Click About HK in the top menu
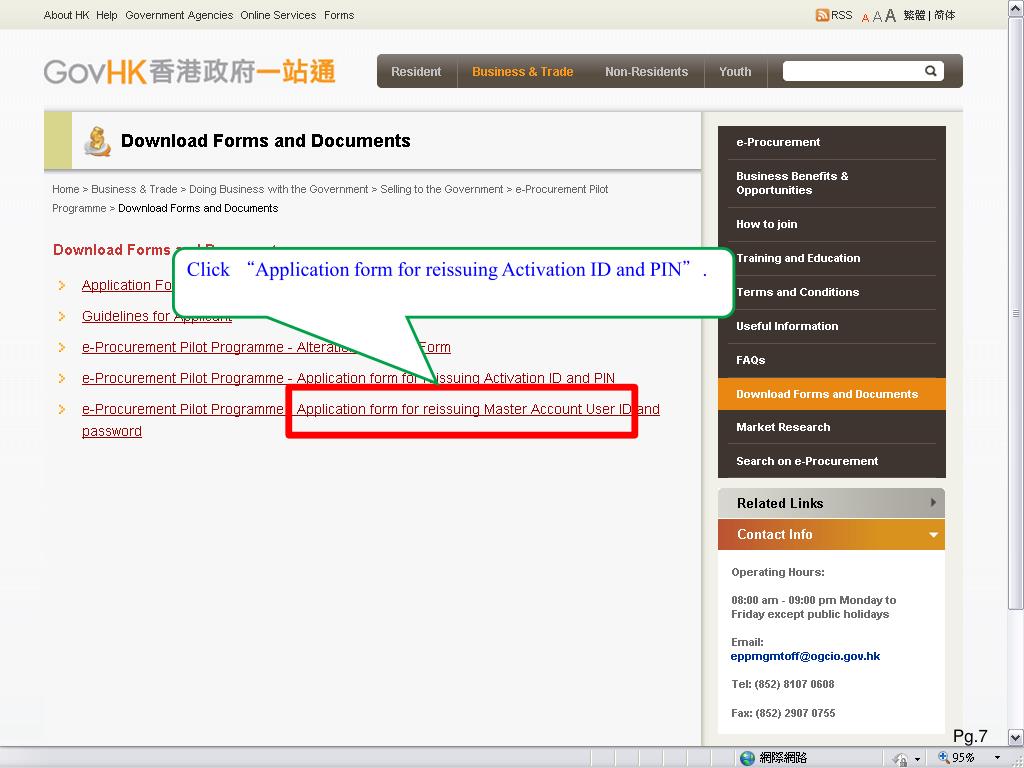The height and width of the screenshot is (768, 1024). pos(67,15)
